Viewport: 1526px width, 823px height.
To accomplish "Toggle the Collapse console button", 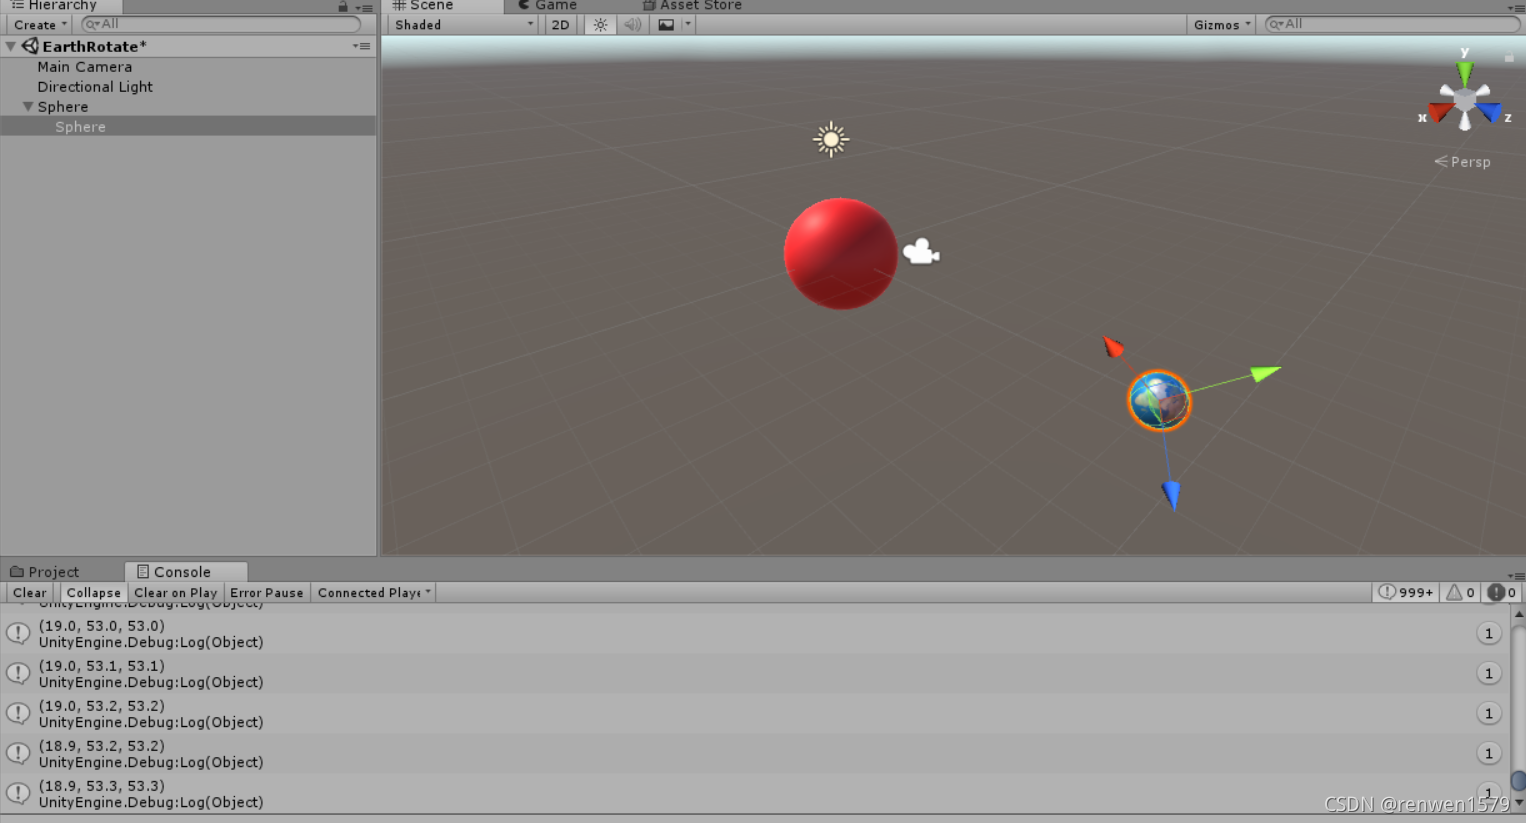I will [93, 593].
